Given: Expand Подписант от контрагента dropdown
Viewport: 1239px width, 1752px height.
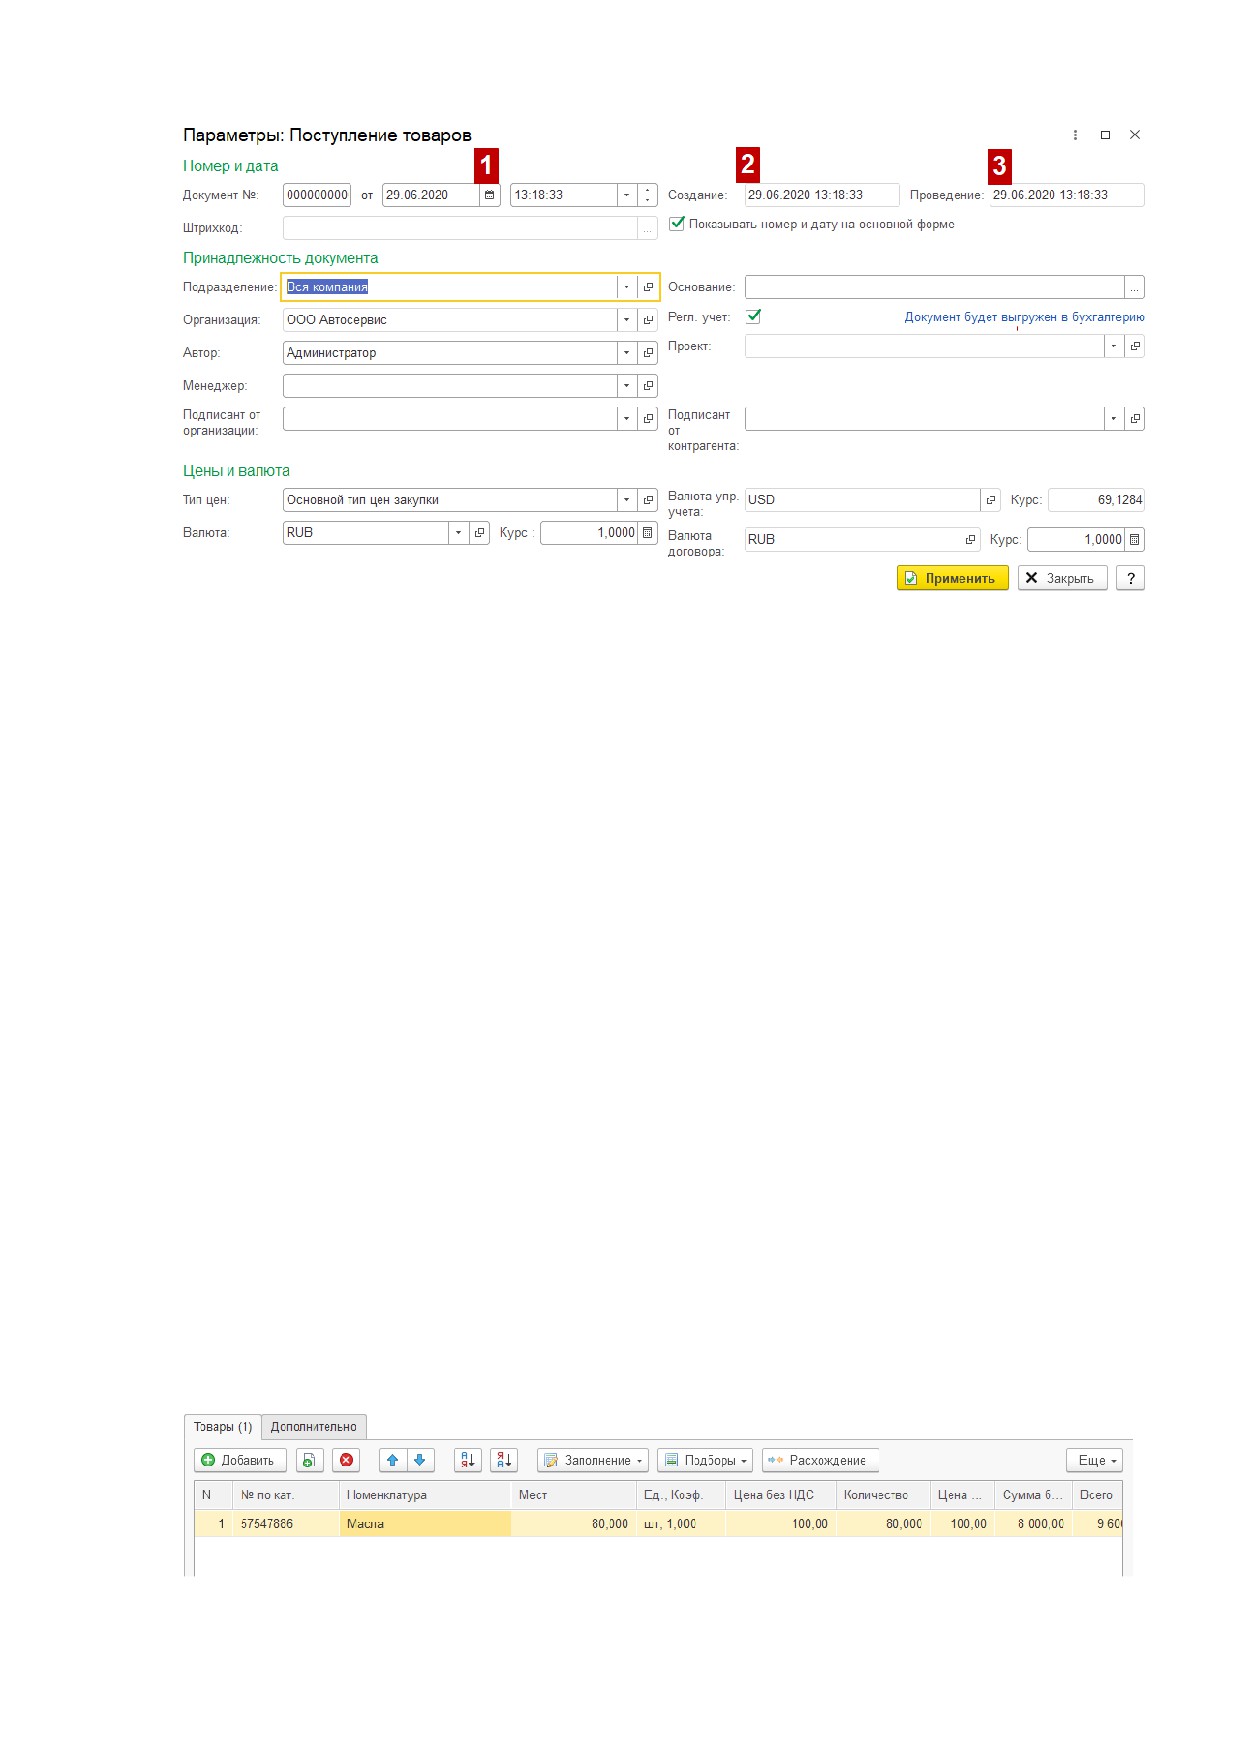Looking at the screenshot, I should 1114,419.
